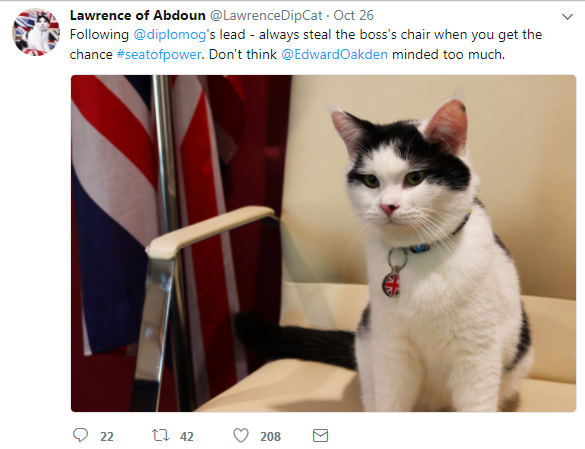Share tweet via envelope message icon
The width and height of the screenshot is (585, 449).
(x=320, y=436)
